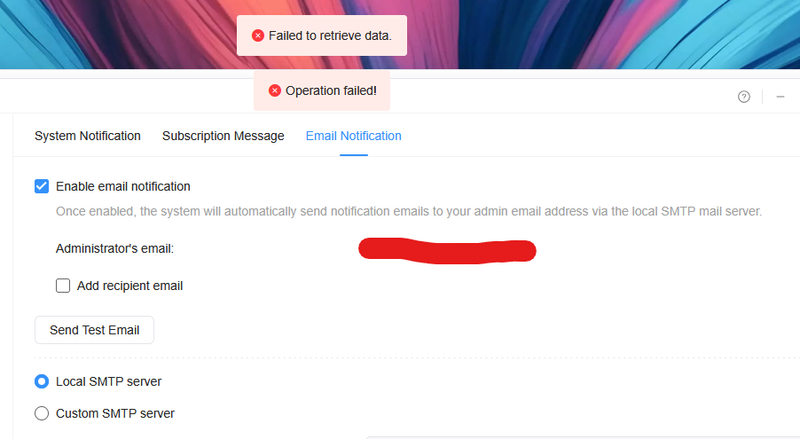Screen dimensions: 800x439
Task: Choose the Custom SMTP server radio button
Action: [x=42, y=413]
